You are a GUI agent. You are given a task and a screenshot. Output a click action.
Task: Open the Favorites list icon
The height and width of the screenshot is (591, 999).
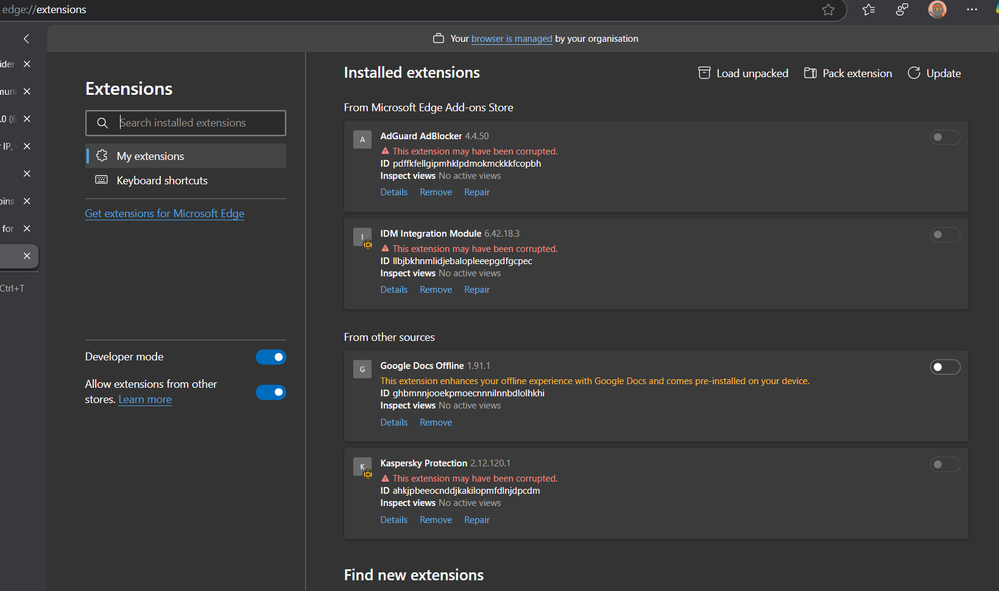click(868, 10)
